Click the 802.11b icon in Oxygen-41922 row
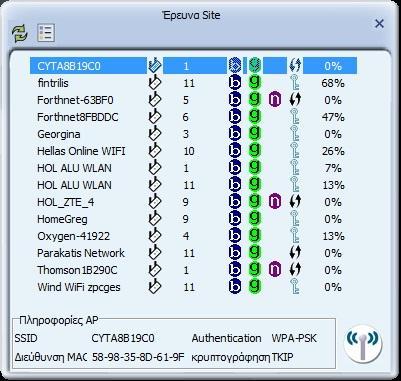The height and width of the screenshot is (381, 401). coord(235,236)
